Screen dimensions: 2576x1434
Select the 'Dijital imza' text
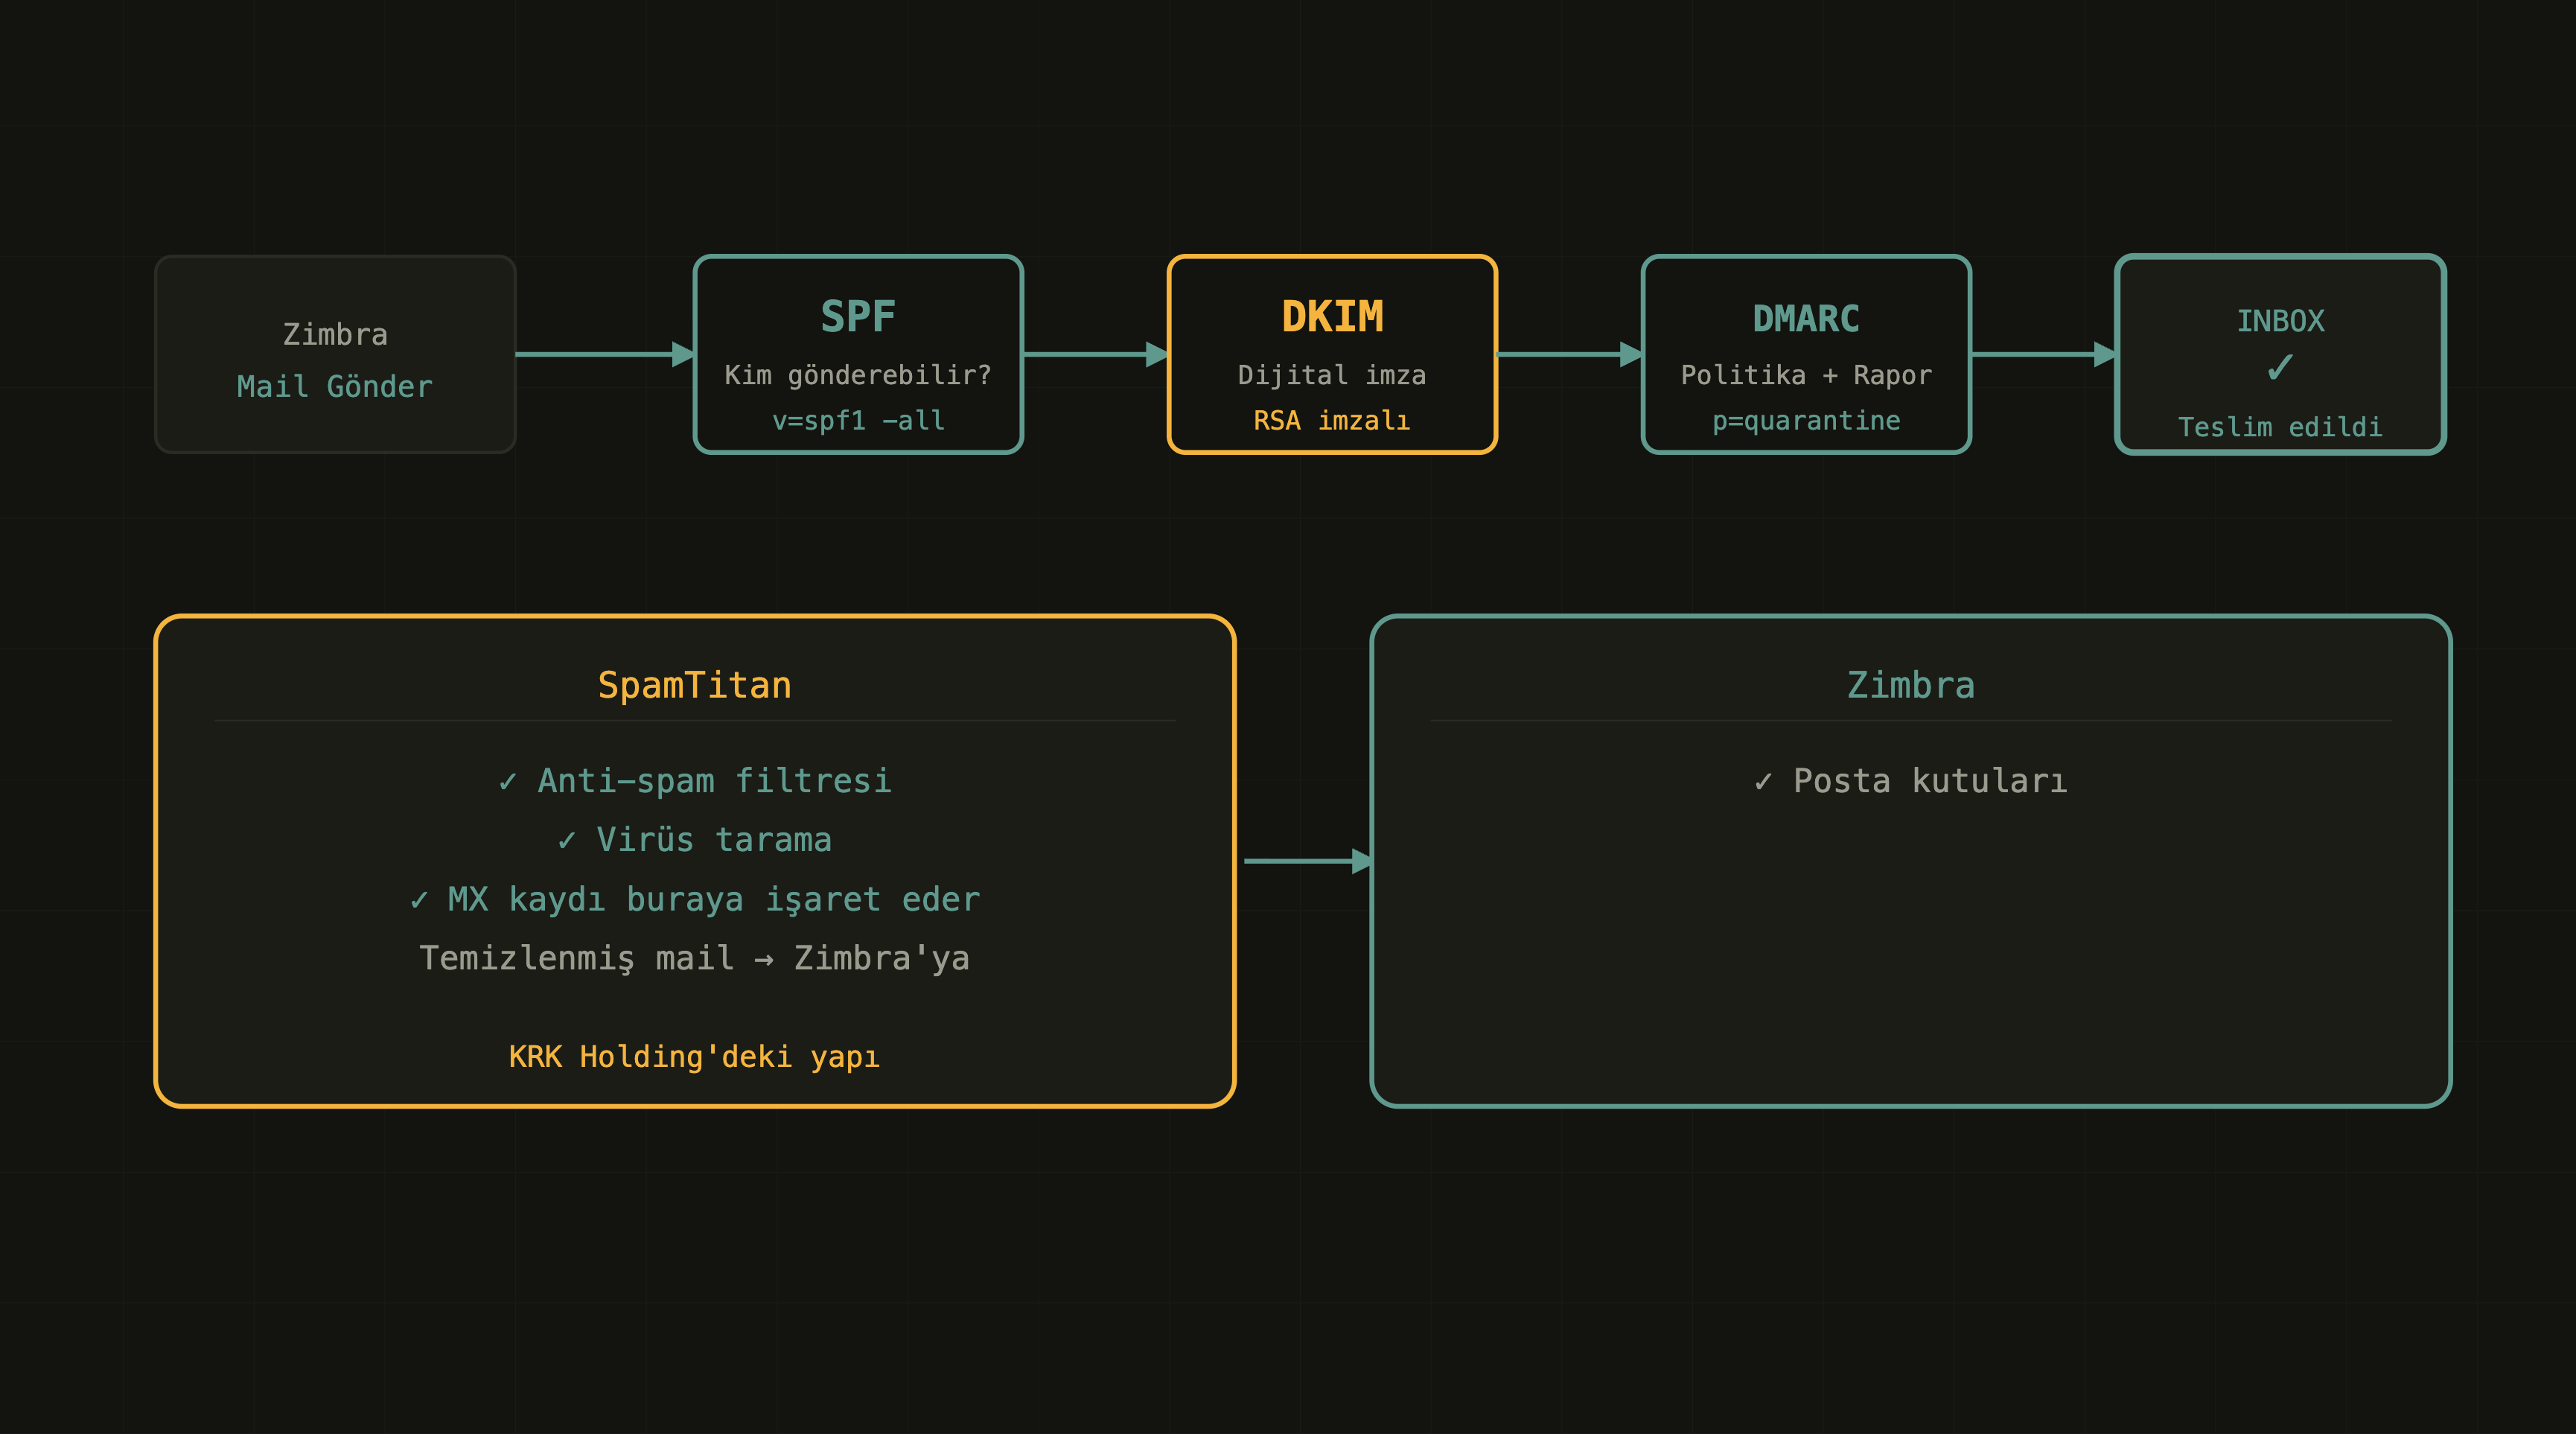(1332, 375)
